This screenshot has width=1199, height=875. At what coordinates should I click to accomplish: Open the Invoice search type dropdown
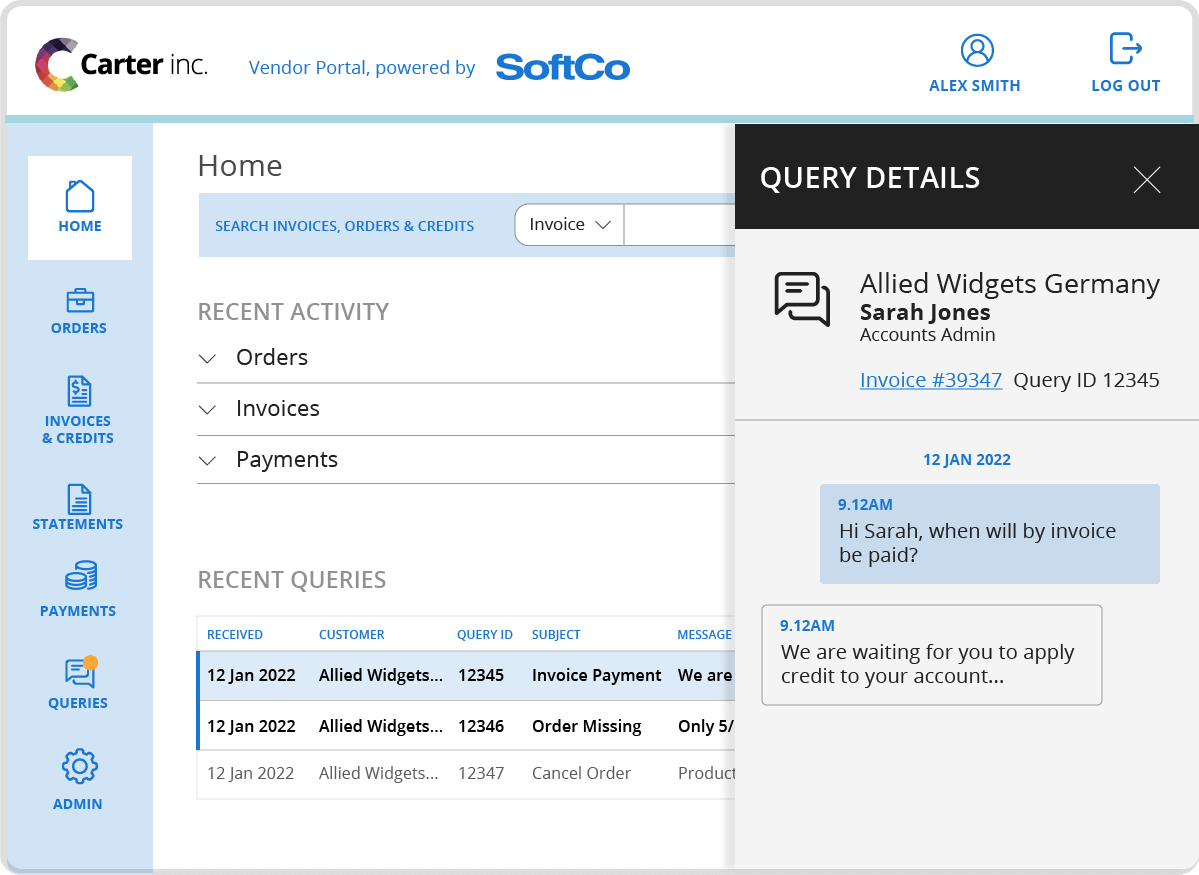(568, 225)
